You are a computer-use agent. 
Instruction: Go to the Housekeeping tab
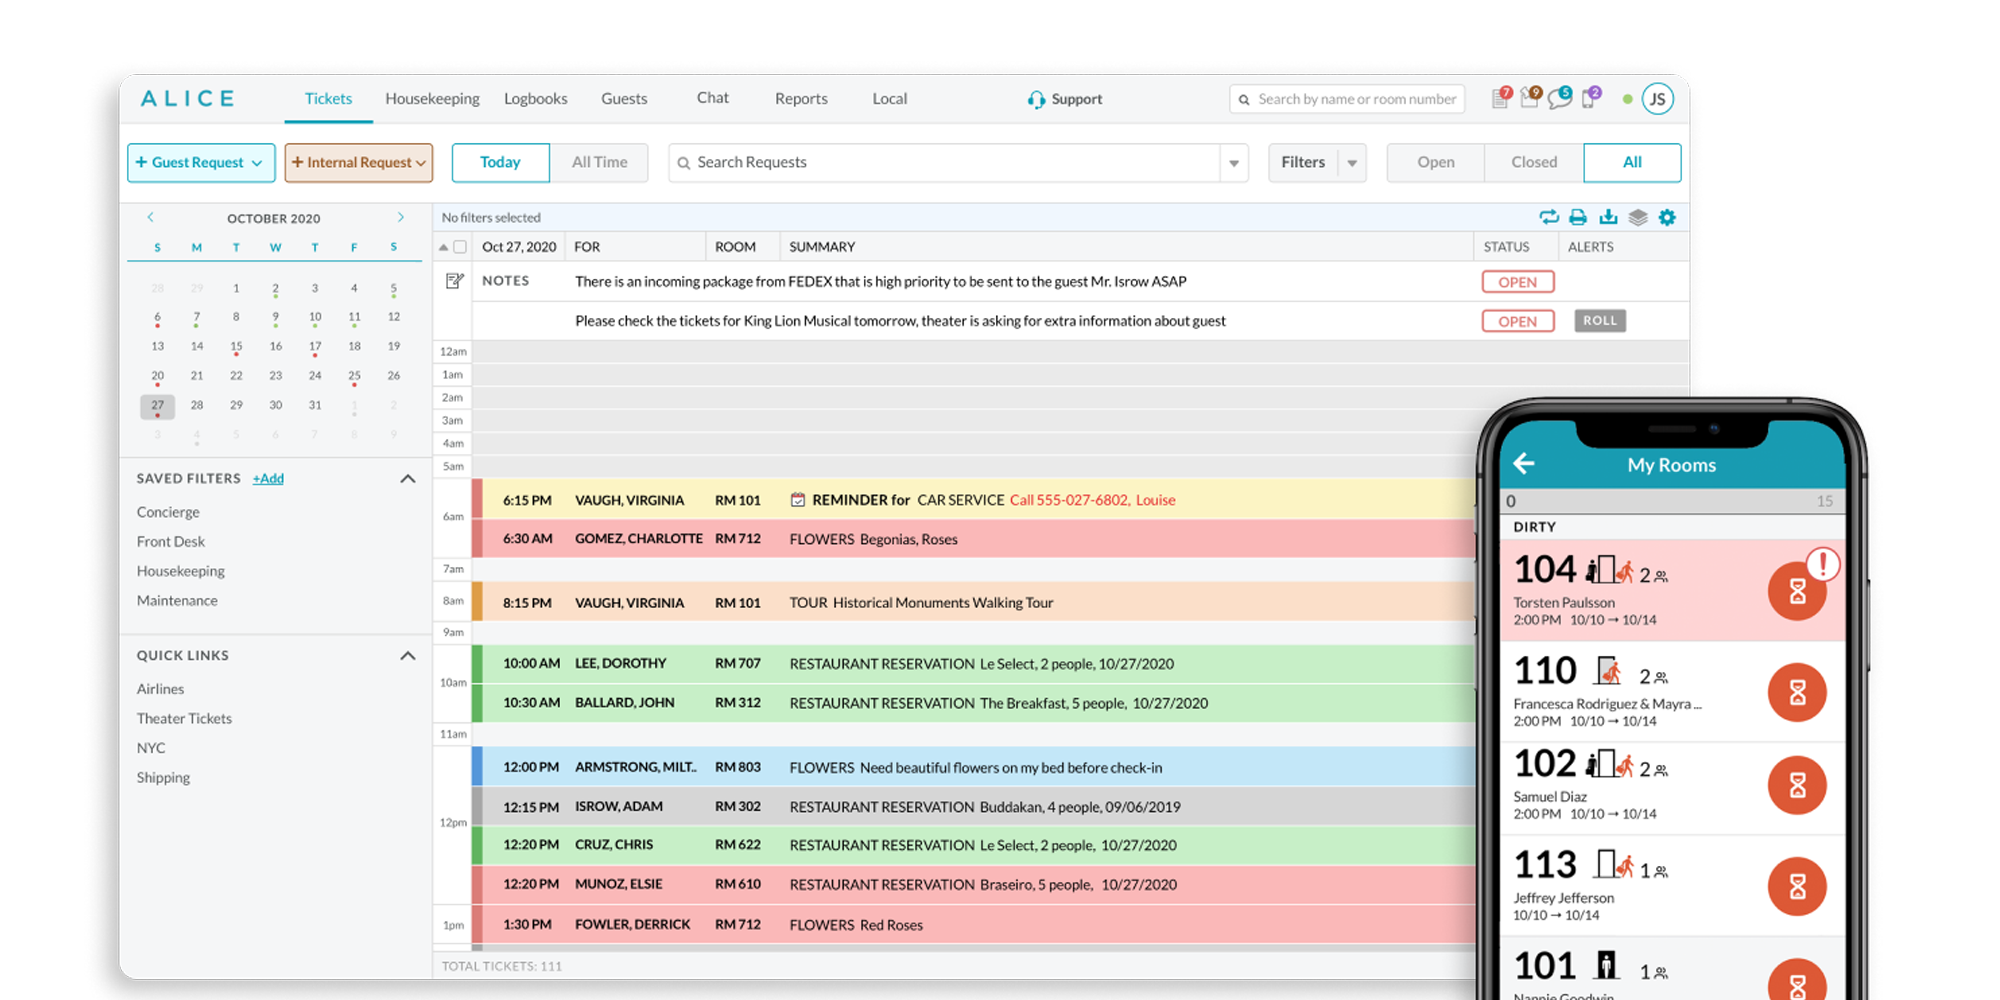pos(432,99)
